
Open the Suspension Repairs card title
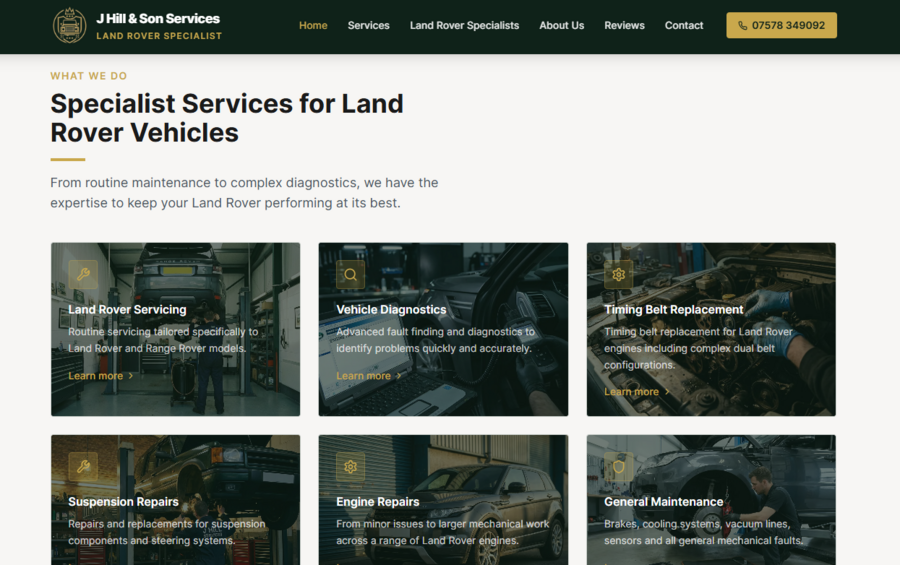(123, 502)
